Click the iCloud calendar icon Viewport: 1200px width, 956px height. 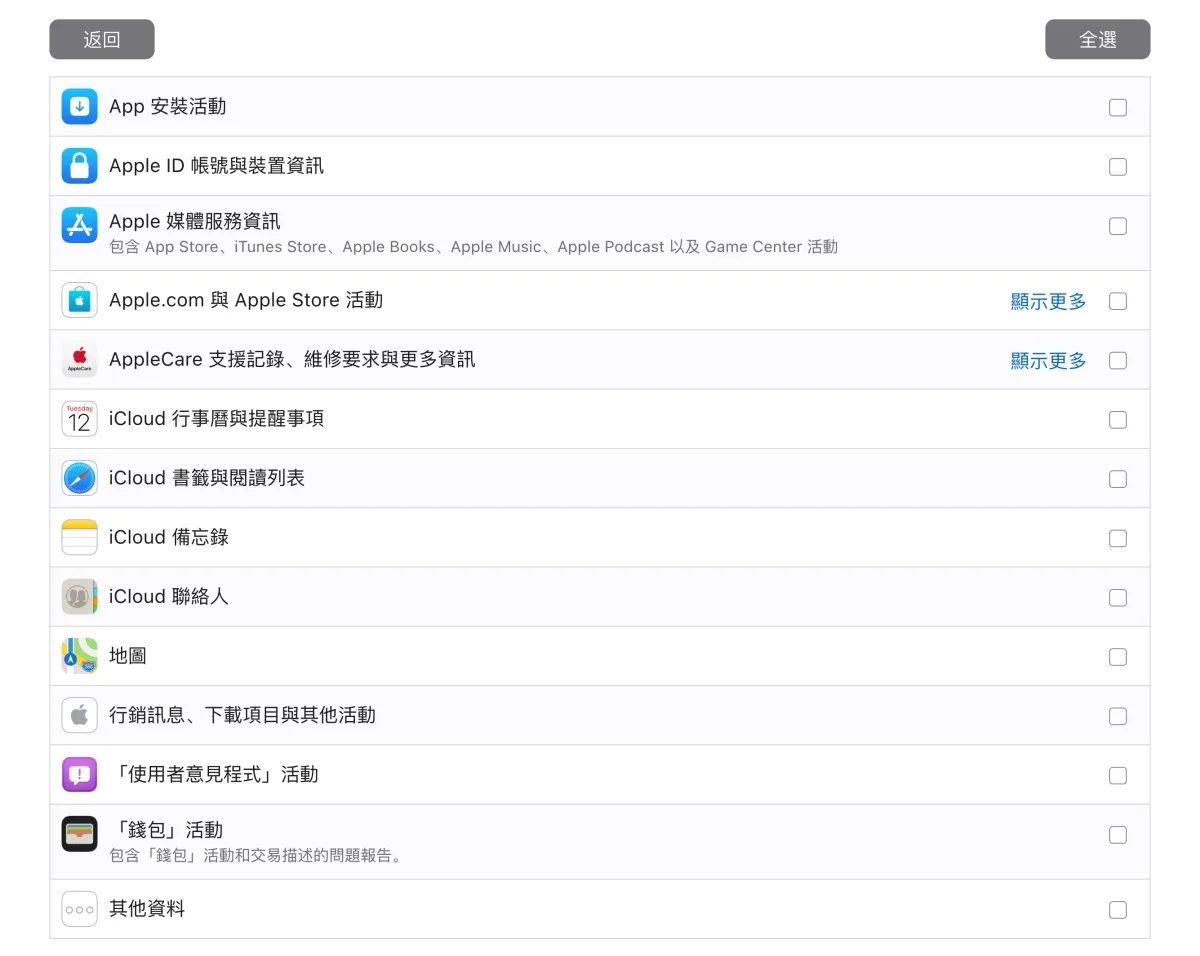click(x=79, y=419)
